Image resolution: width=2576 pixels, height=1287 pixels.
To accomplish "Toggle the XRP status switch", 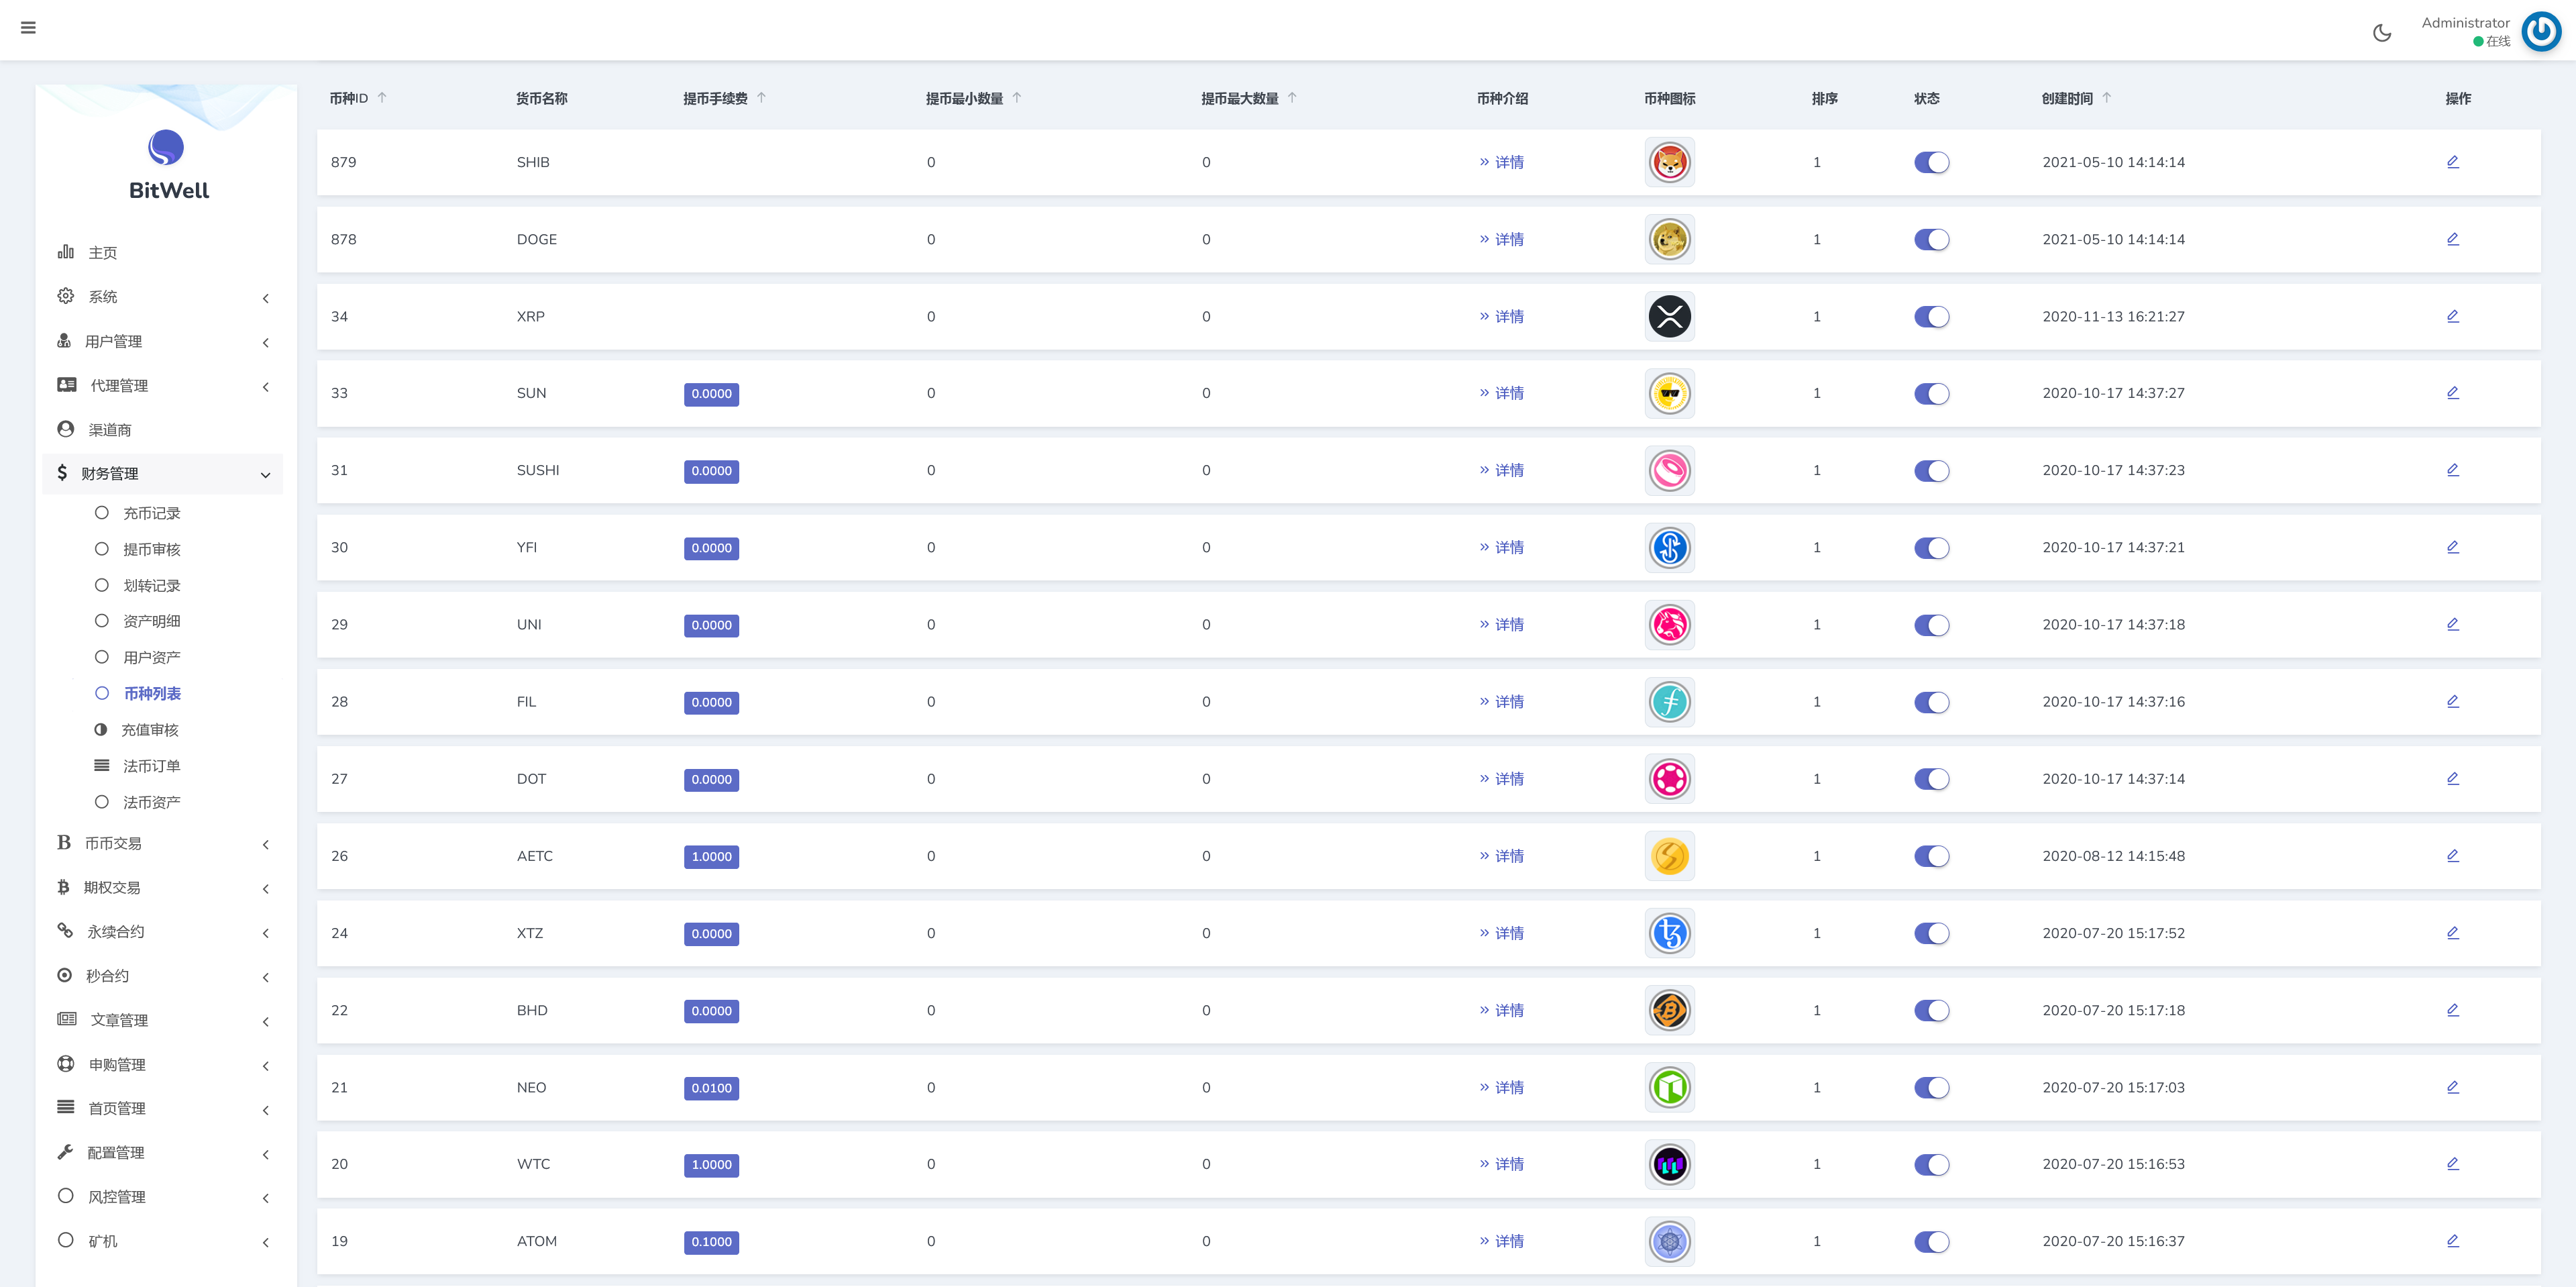I will coord(1931,316).
